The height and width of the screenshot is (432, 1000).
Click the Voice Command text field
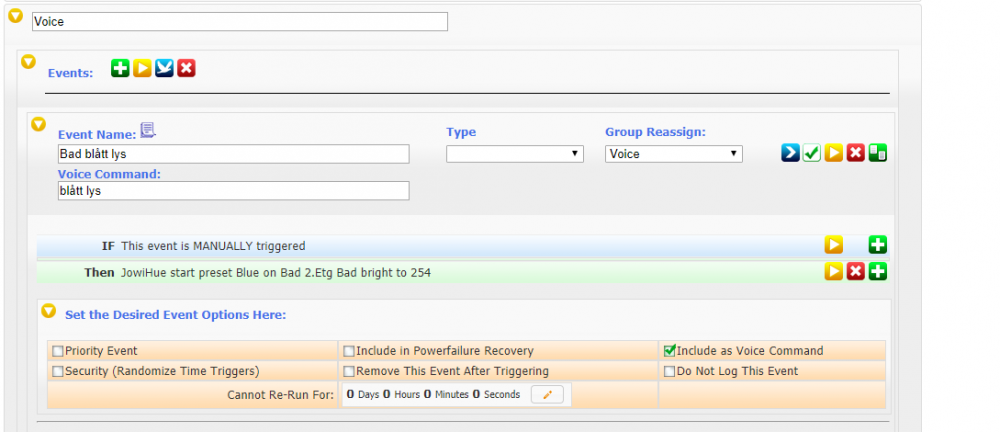[233, 191]
